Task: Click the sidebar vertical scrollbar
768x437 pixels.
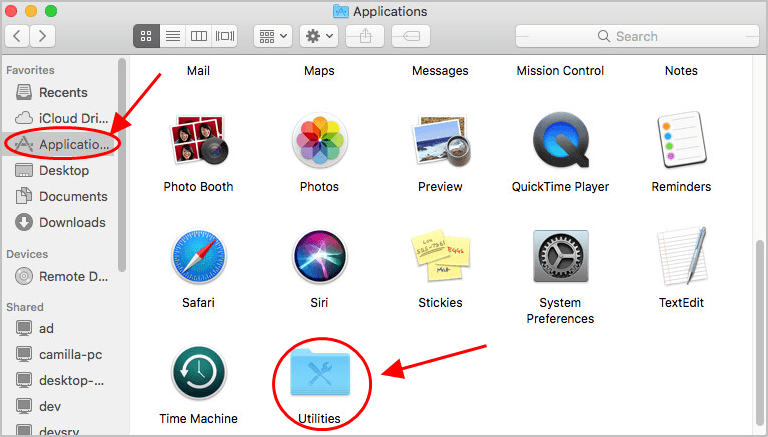Action: point(122,165)
